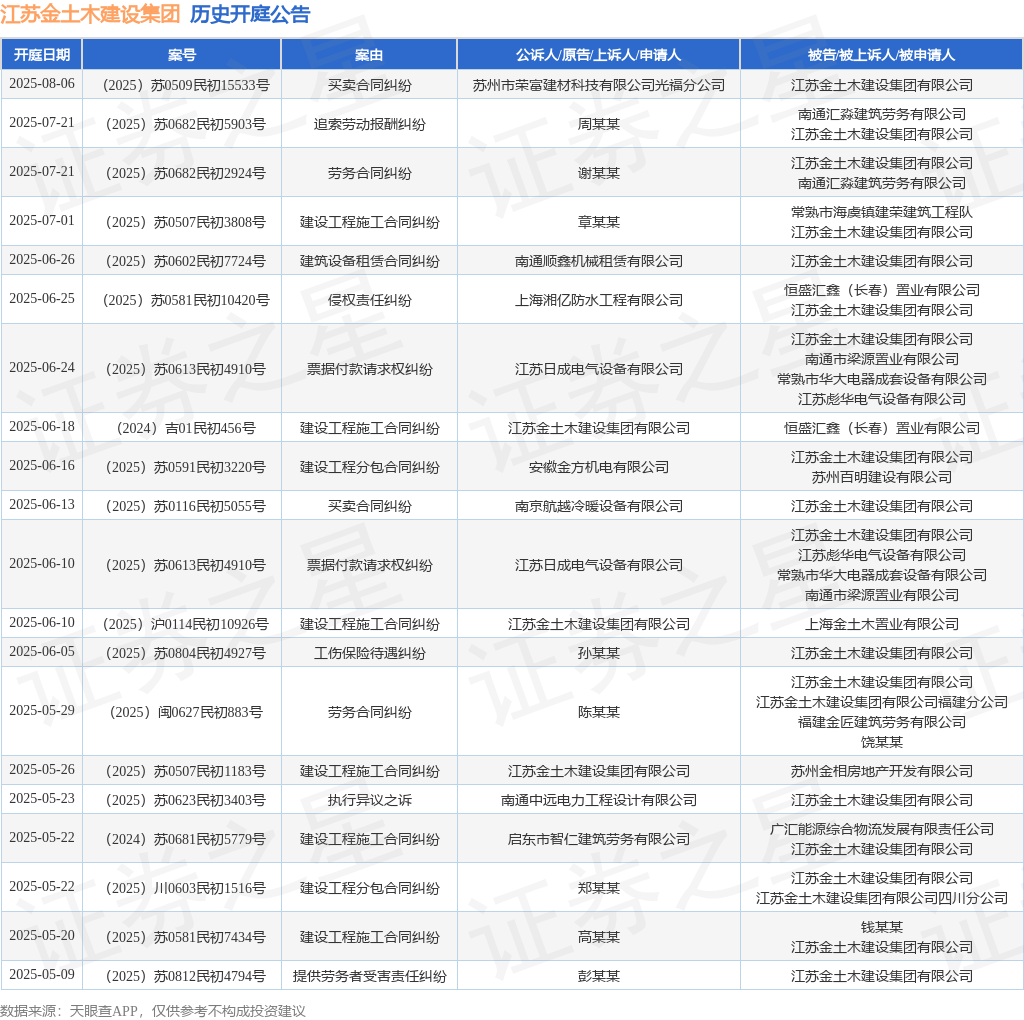Click plaintiff 高某某
The height and width of the screenshot is (1020, 1024).
[598, 938]
